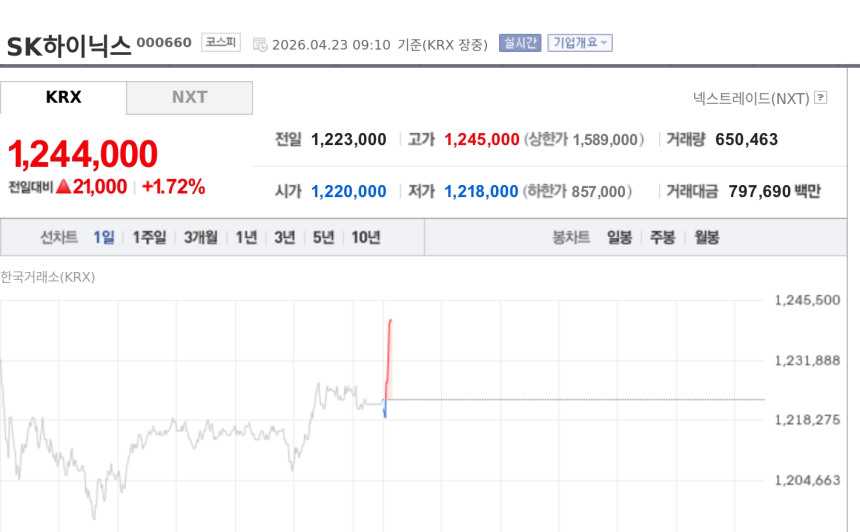The width and height of the screenshot is (860, 532).
Task: Show the 3년 line chart
Action: [x=285, y=238]
